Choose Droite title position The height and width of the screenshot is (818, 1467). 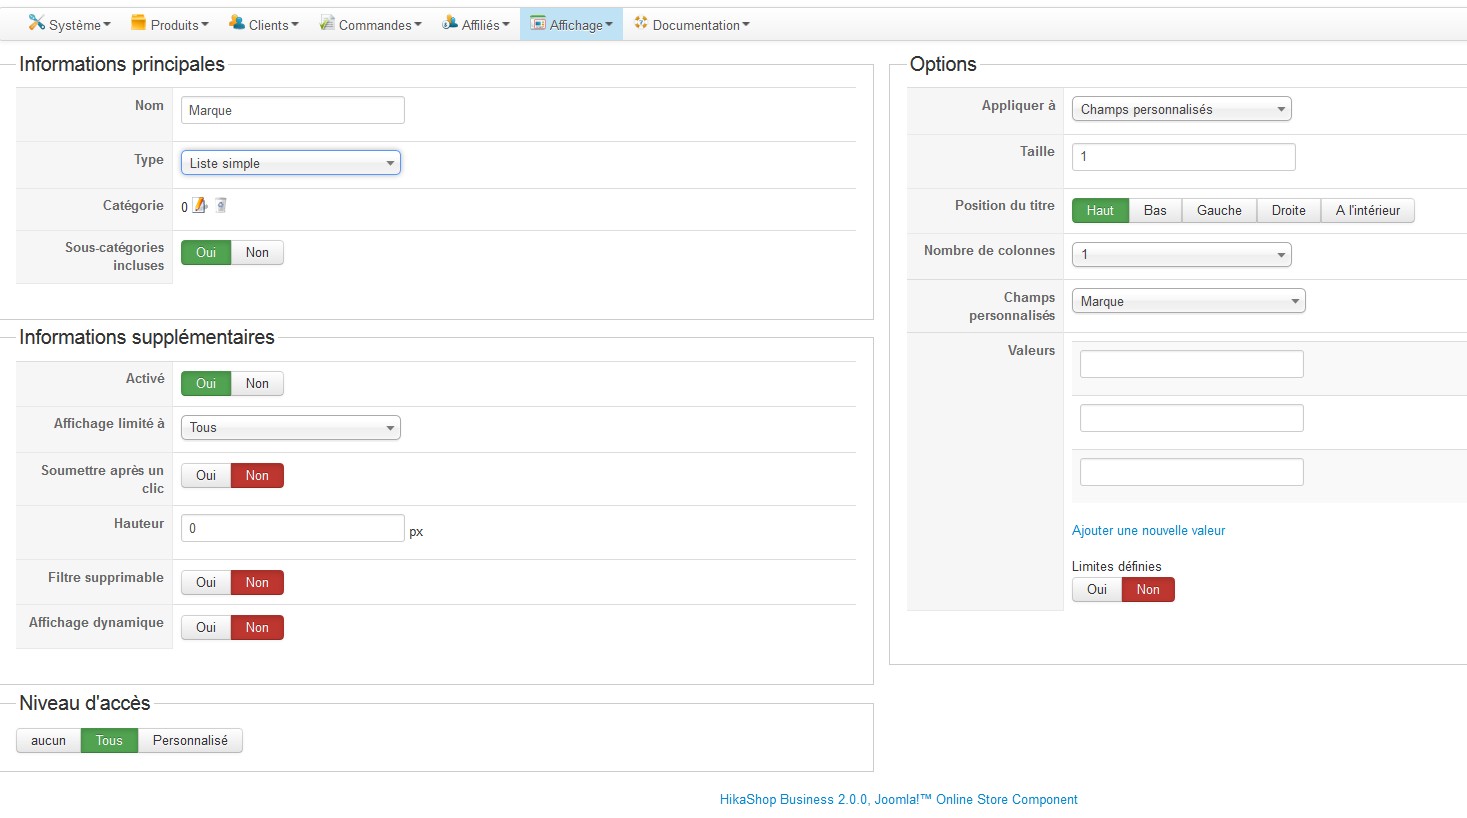click(x=1289, y=211)
